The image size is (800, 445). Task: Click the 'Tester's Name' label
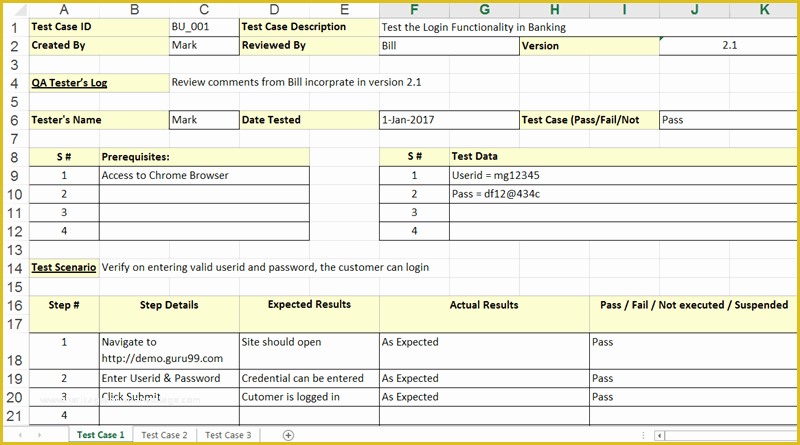point(99,120)
